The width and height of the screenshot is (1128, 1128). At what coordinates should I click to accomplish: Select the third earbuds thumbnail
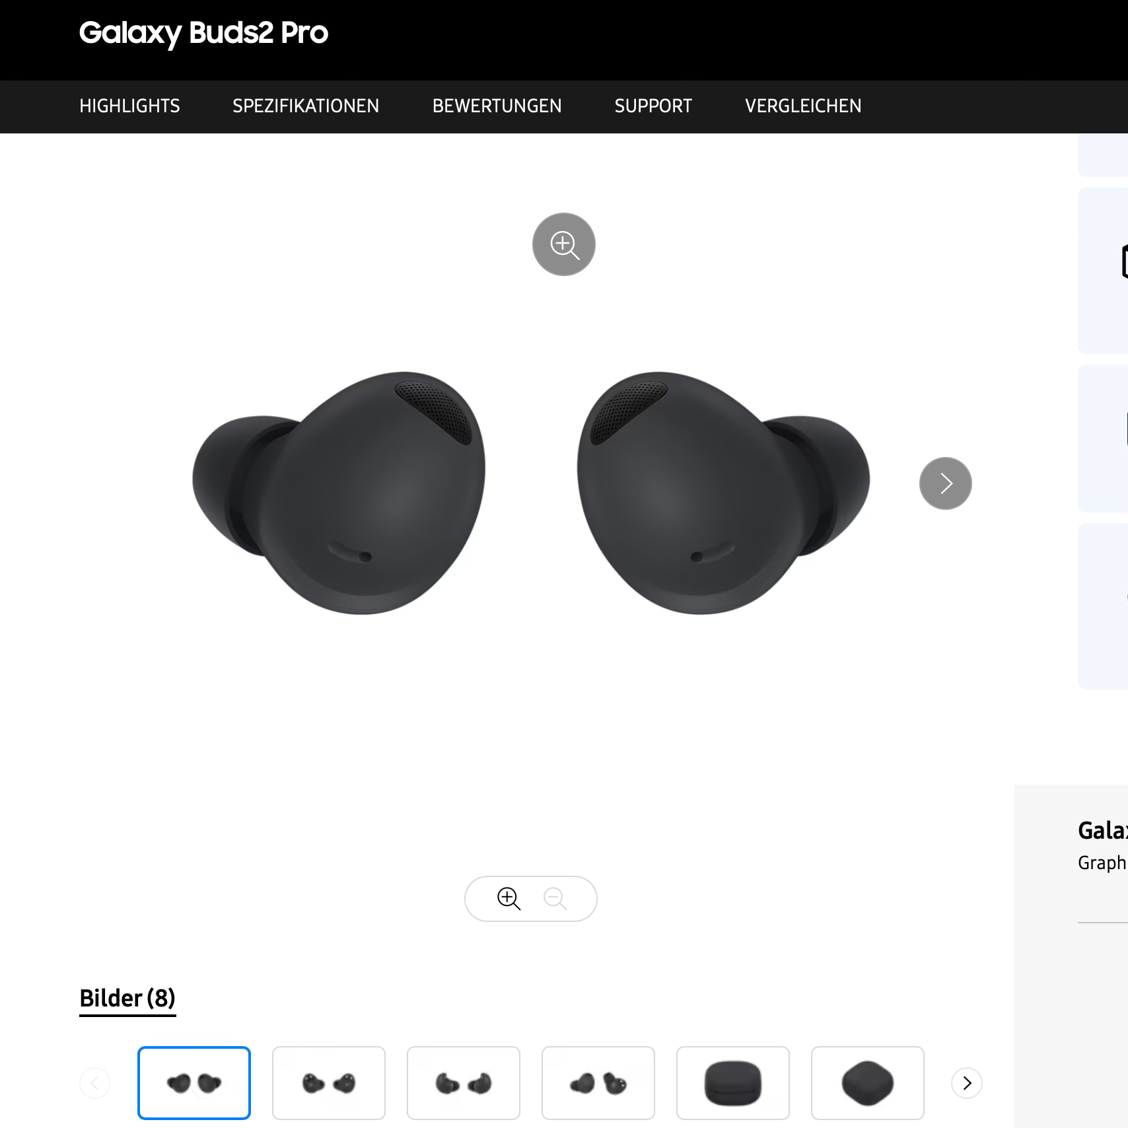point(464,1083)
